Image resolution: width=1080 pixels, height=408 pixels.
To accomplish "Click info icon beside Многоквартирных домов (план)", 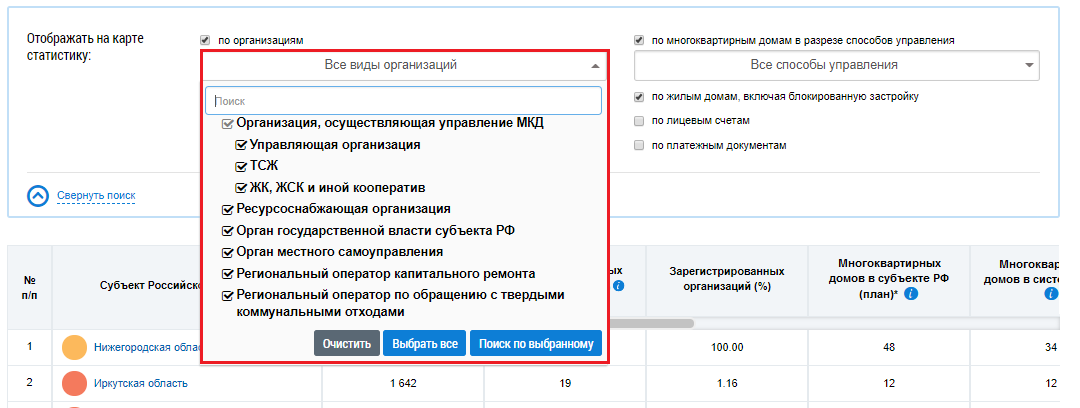I will tap(911, 295).
